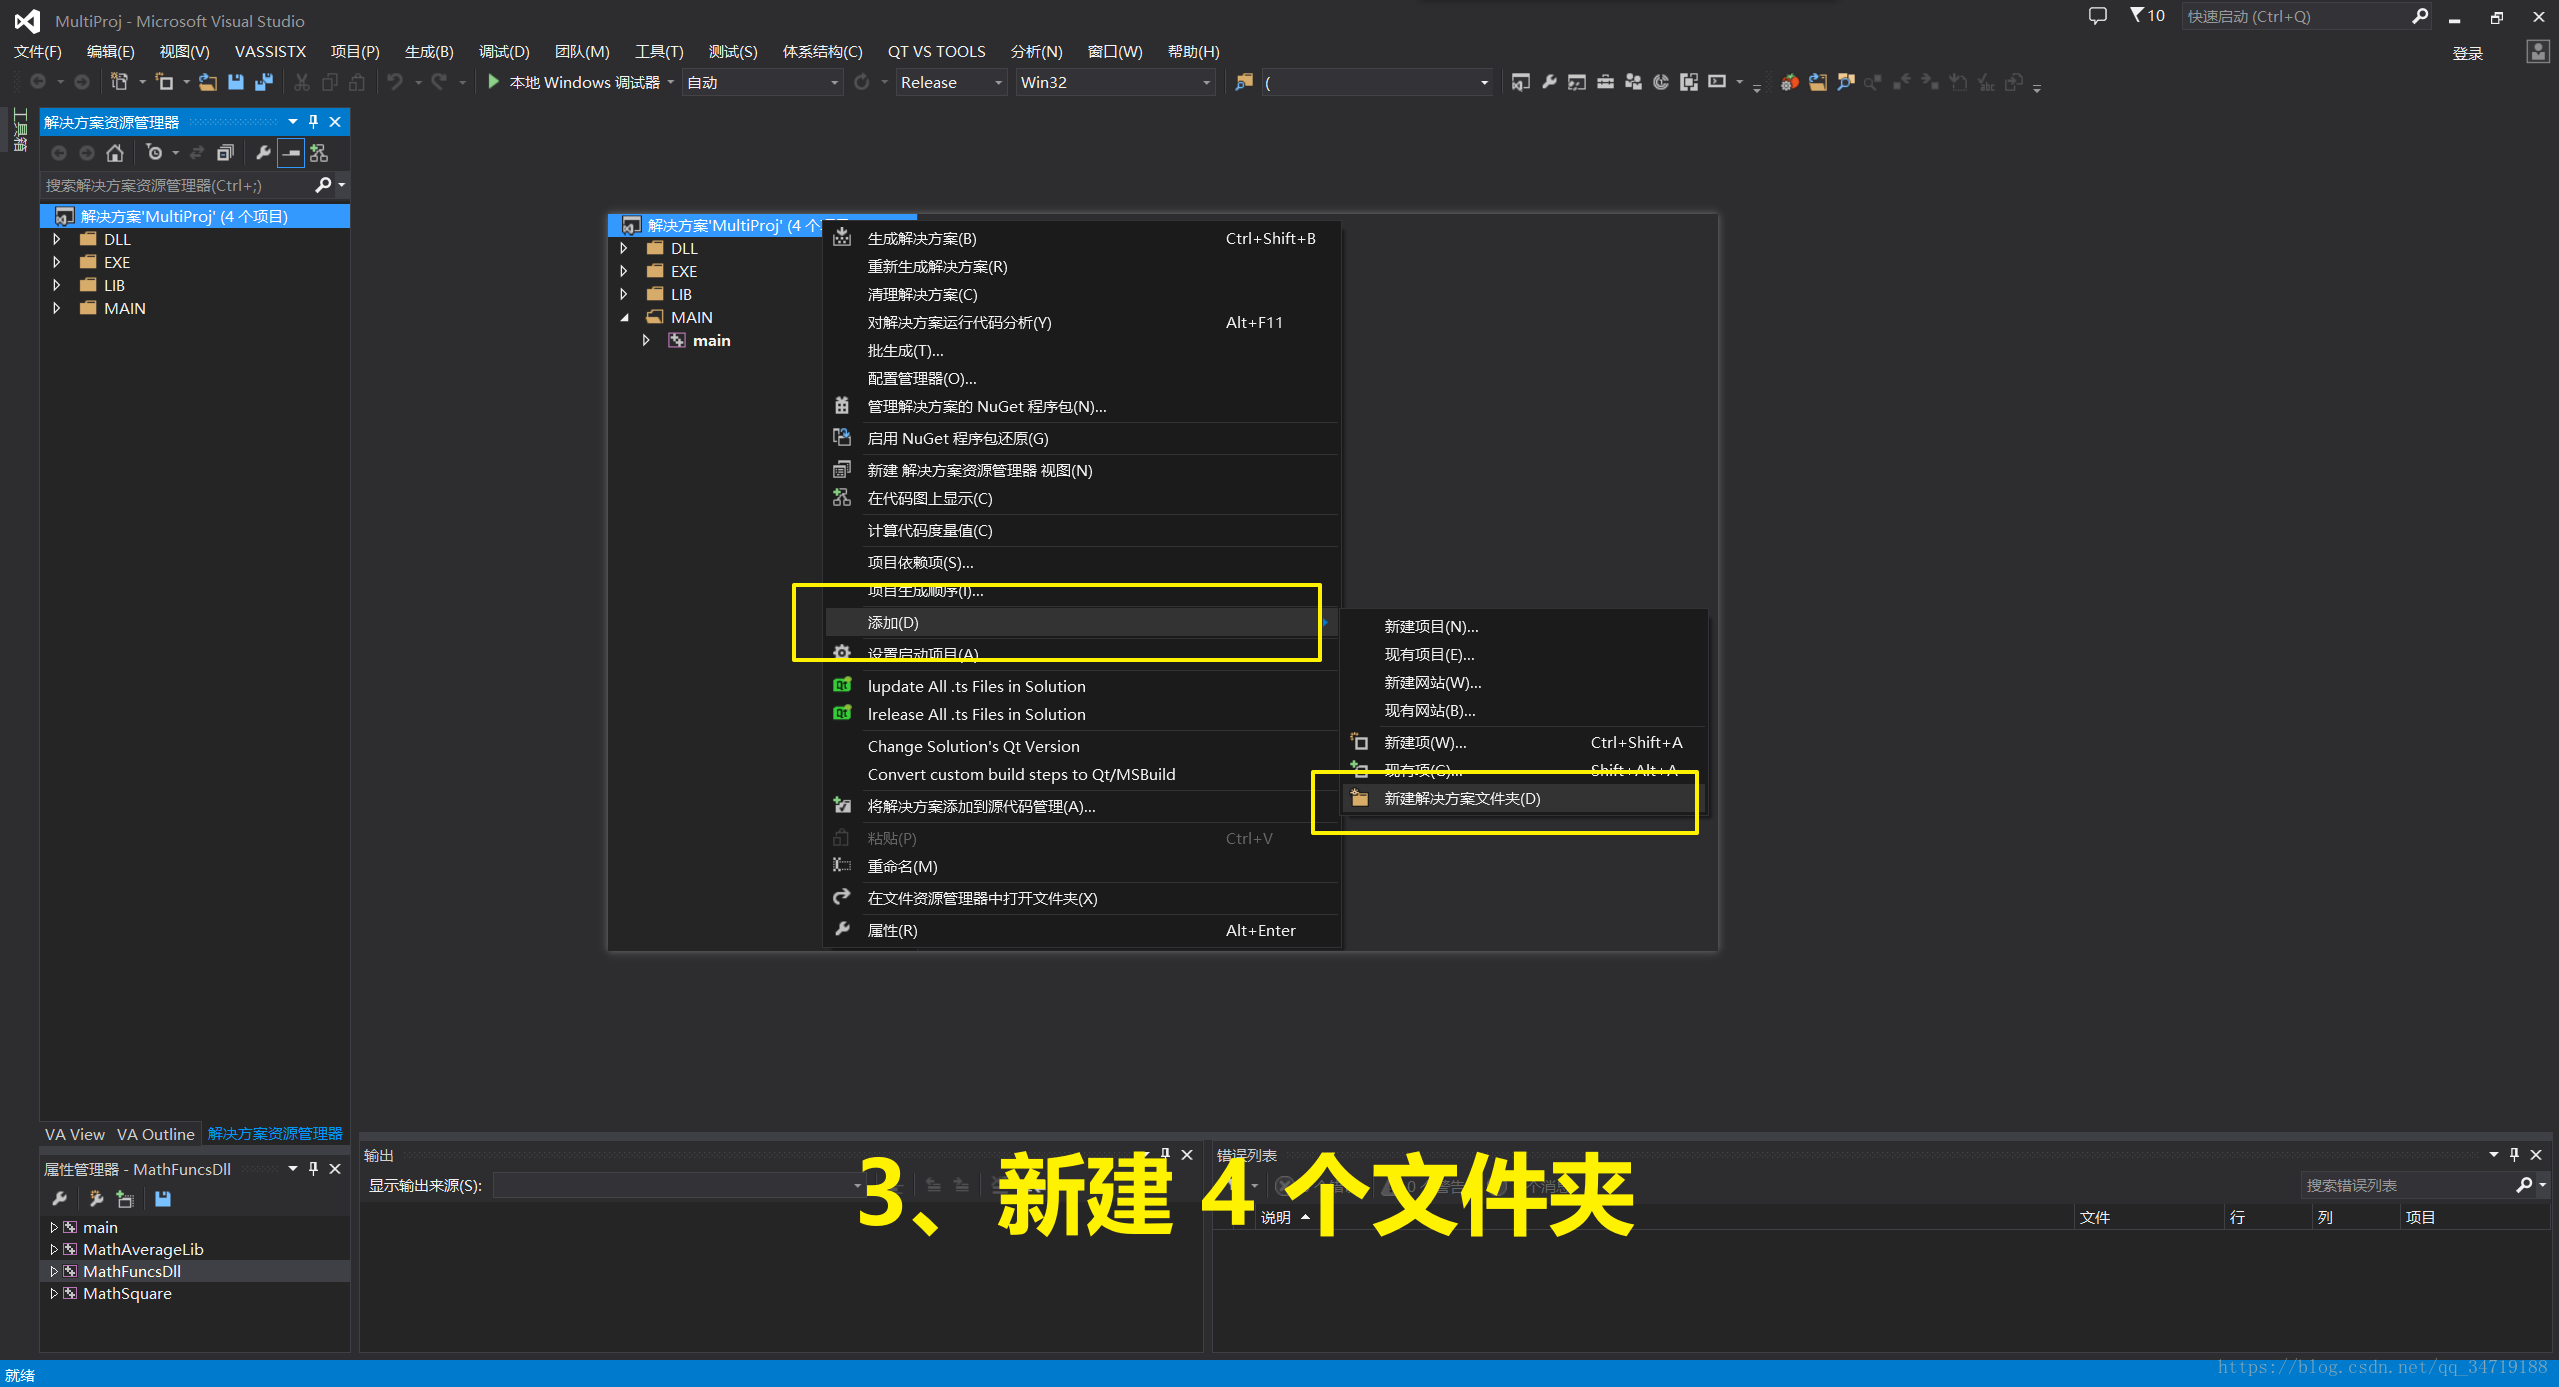The width and height of the screenshot is (2559, 1387).
Task: Open the 调试(D) menu
Action: [504, 51]
